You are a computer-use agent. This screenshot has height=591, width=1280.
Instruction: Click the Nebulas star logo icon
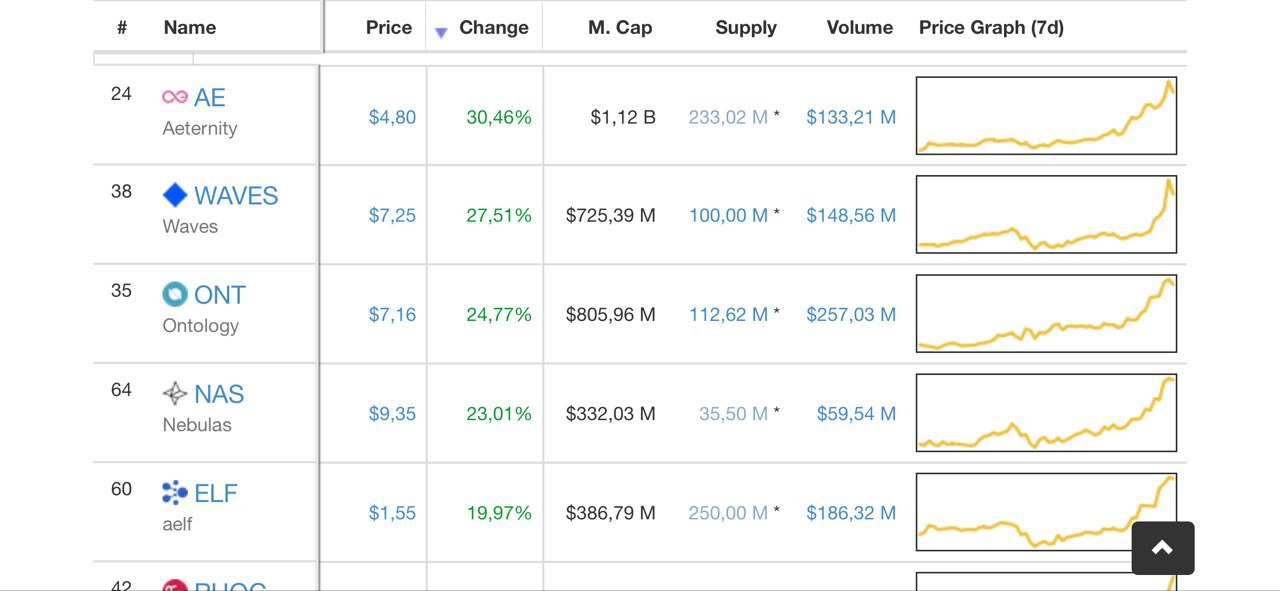(175, 393)
